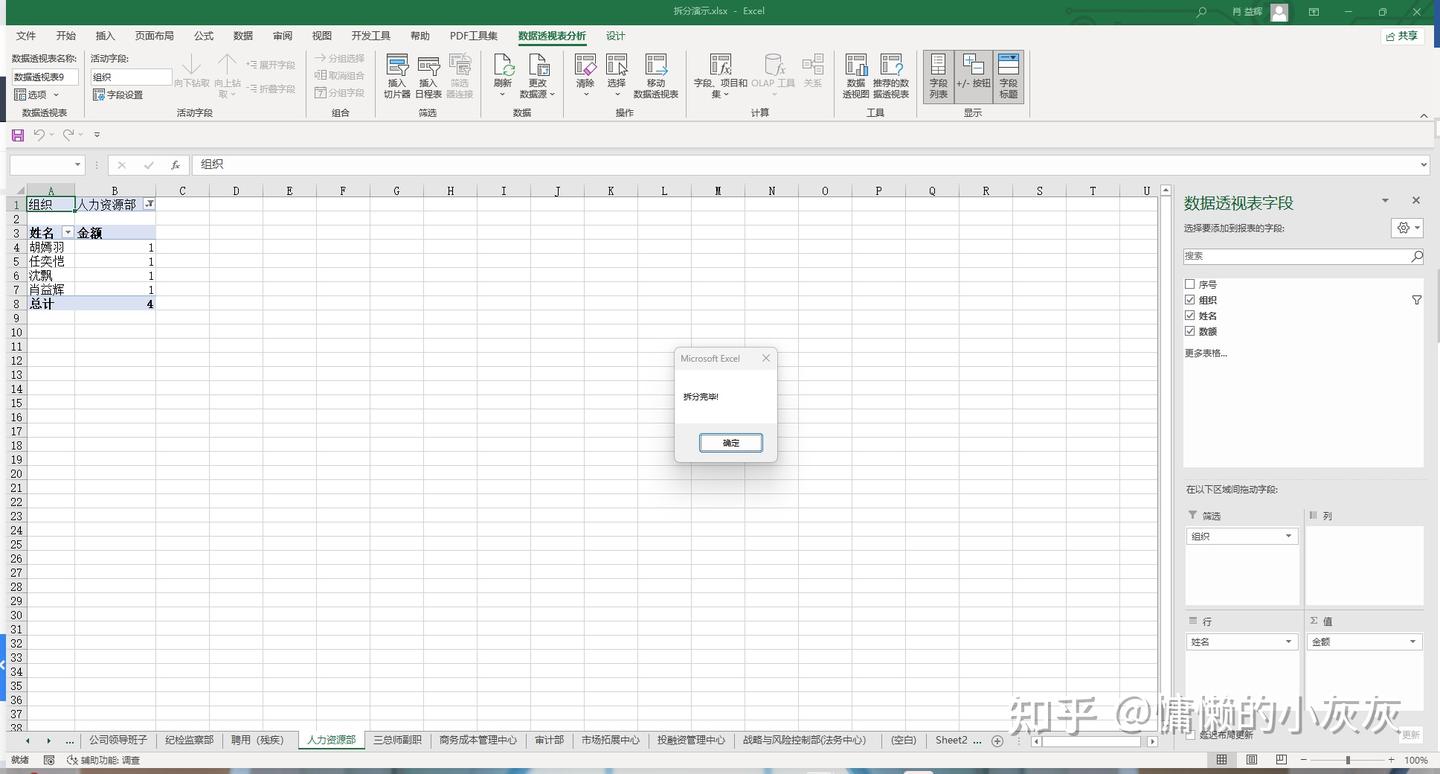This screenshot has width=1440, height=774.
Task: Click the 移动数据透视表 icon
Action: 656,75
